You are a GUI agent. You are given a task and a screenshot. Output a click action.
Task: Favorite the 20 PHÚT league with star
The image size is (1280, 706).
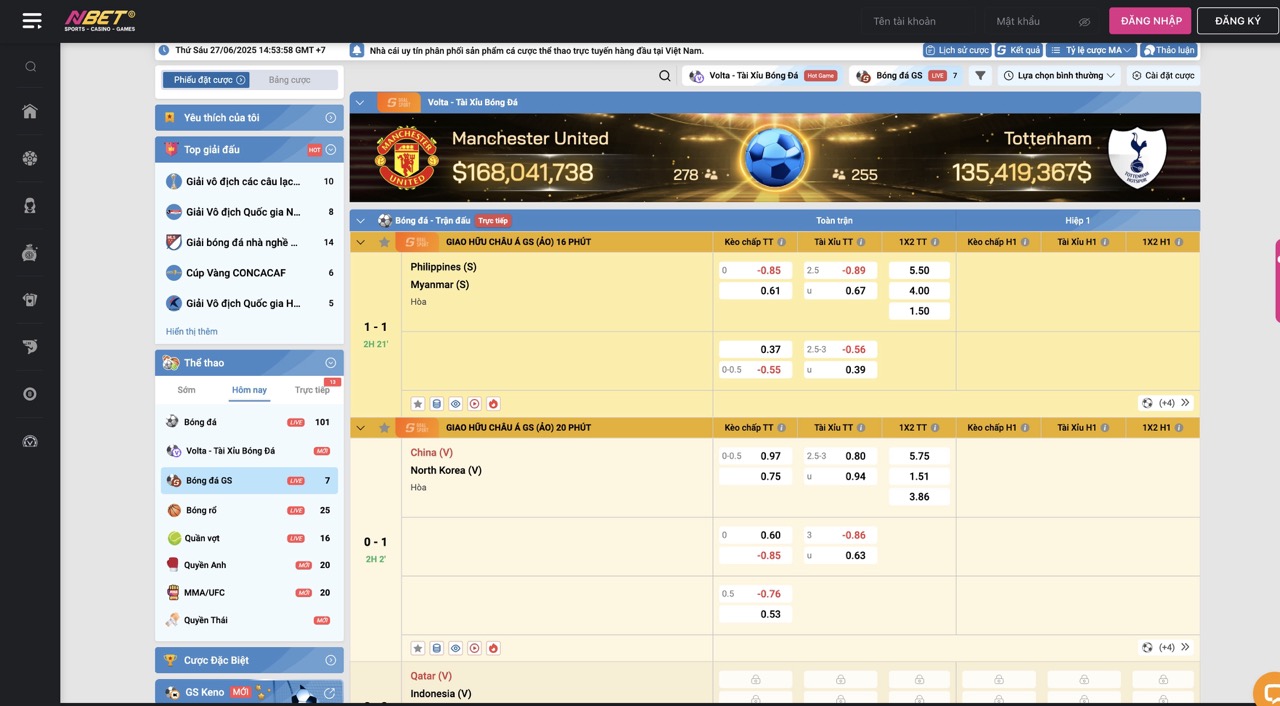pyautogui.click(x=384, y=428)
